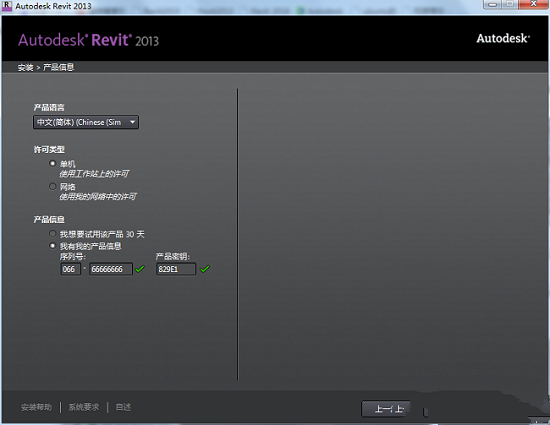Click the product key field 829E1

click(x=176, y=269)
